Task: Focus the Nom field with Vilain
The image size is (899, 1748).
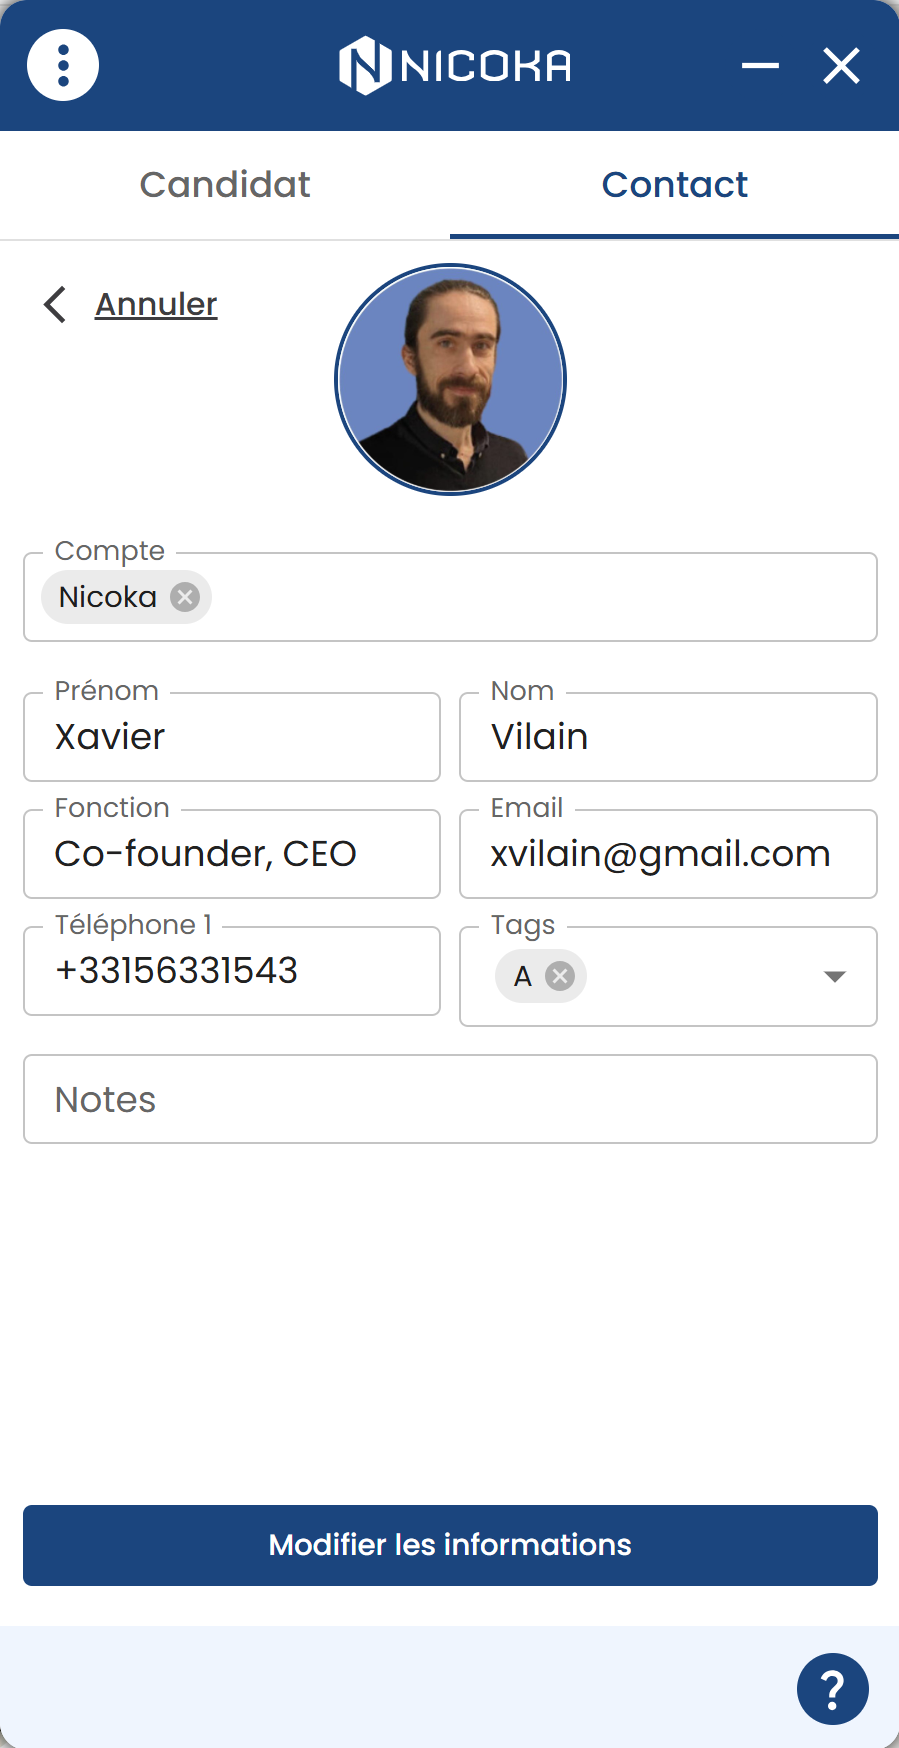Action: point(668,737)
